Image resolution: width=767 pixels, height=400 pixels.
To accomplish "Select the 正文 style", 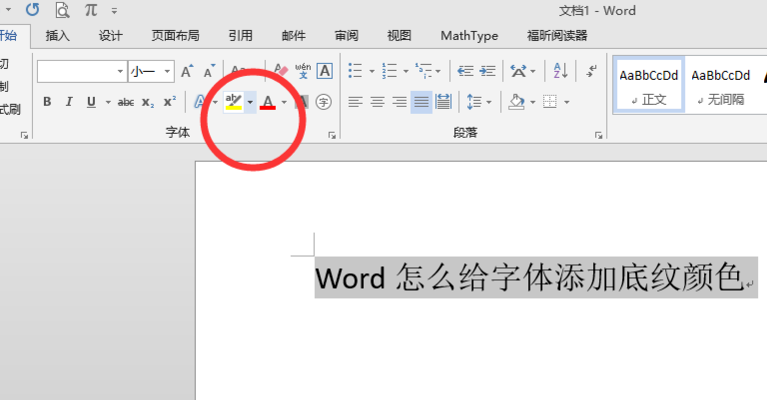I will click(x=649, y=86).
